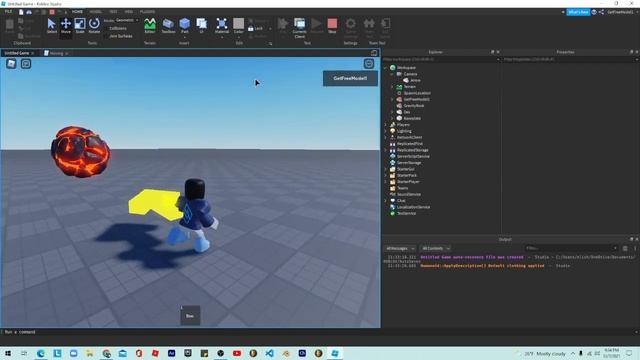640x360 pixels.
Task: Activate the Rotate tool
Action: click(x=94, y=26)
